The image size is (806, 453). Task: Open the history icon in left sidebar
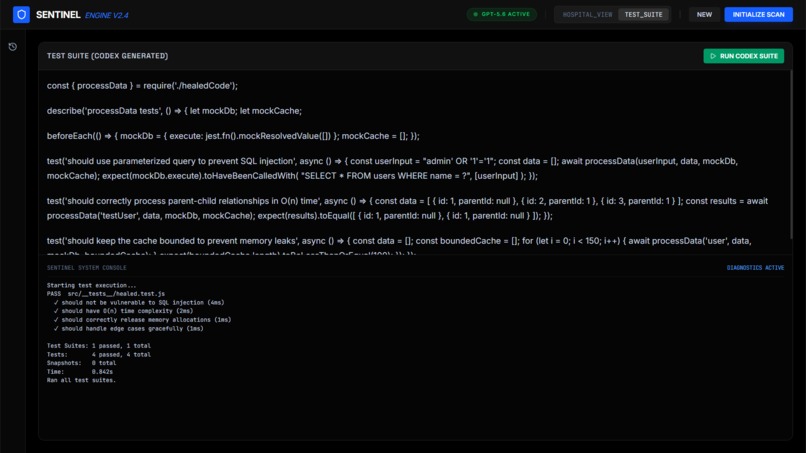pyautogui.click(x=13, y=47)
